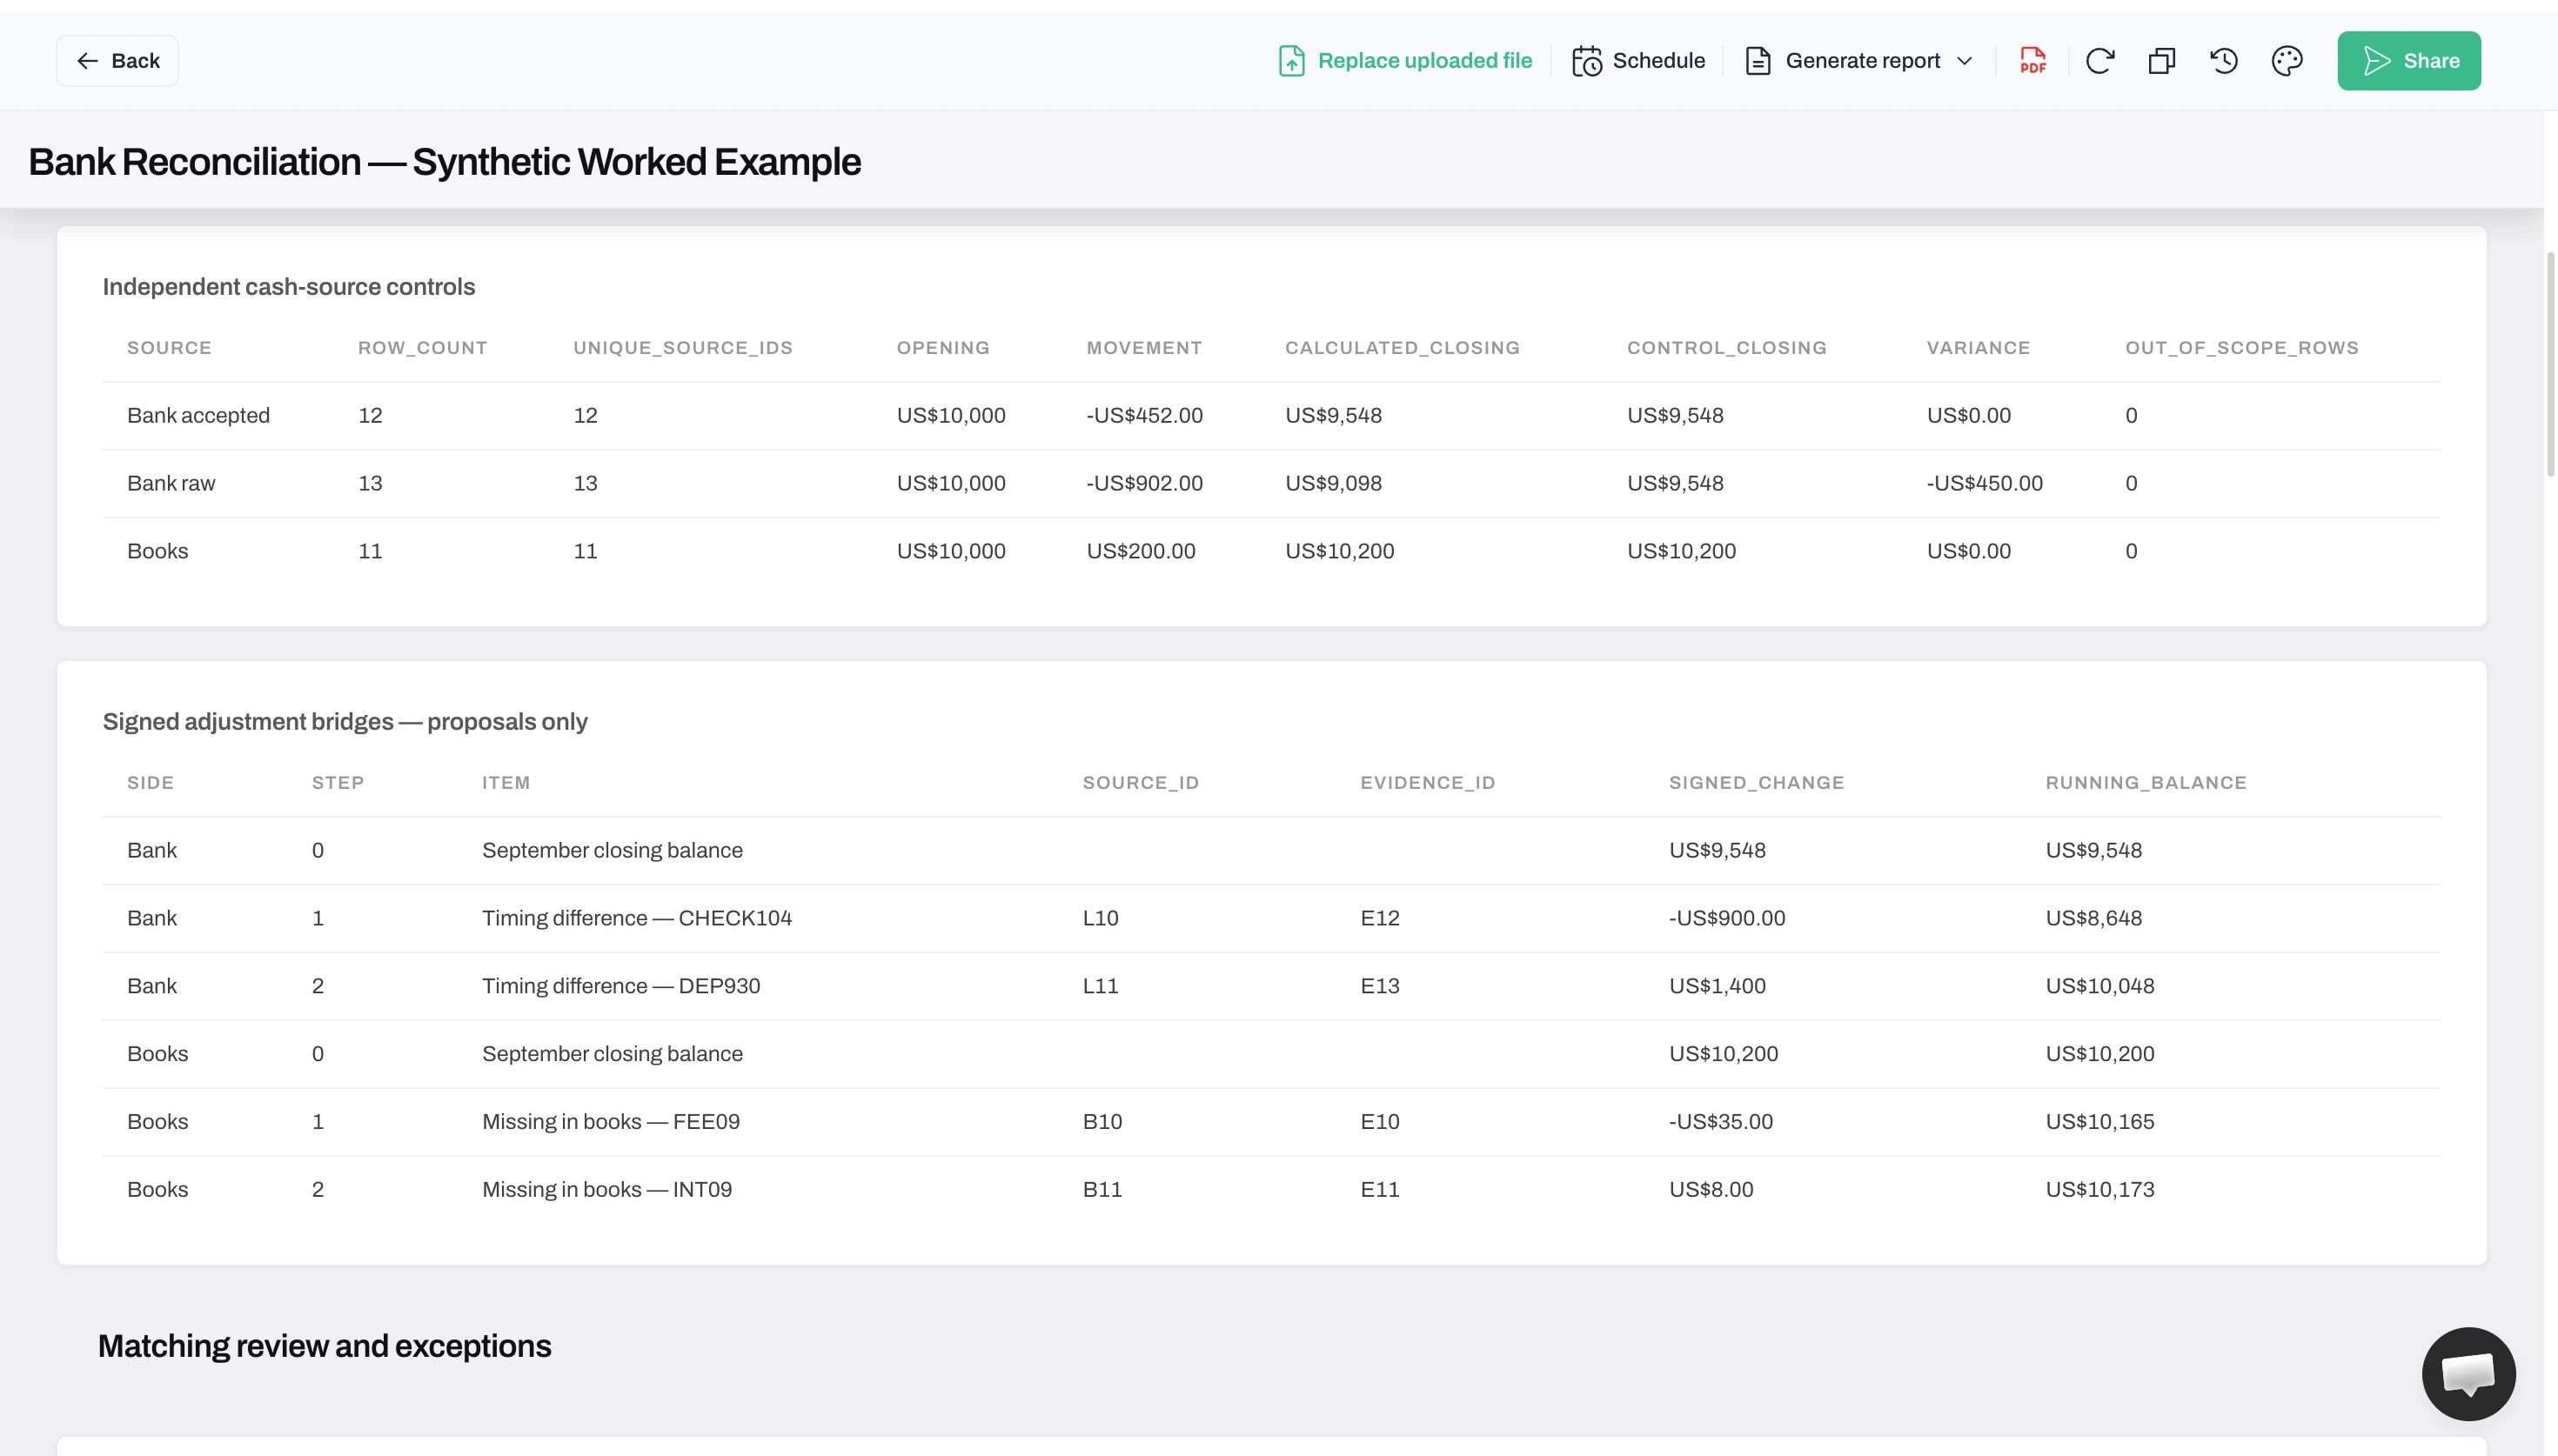This screenshot has height=1456, width=2558.
Task: Select 'Missing in books — FEE09' item
Action: pos(610,1122)
